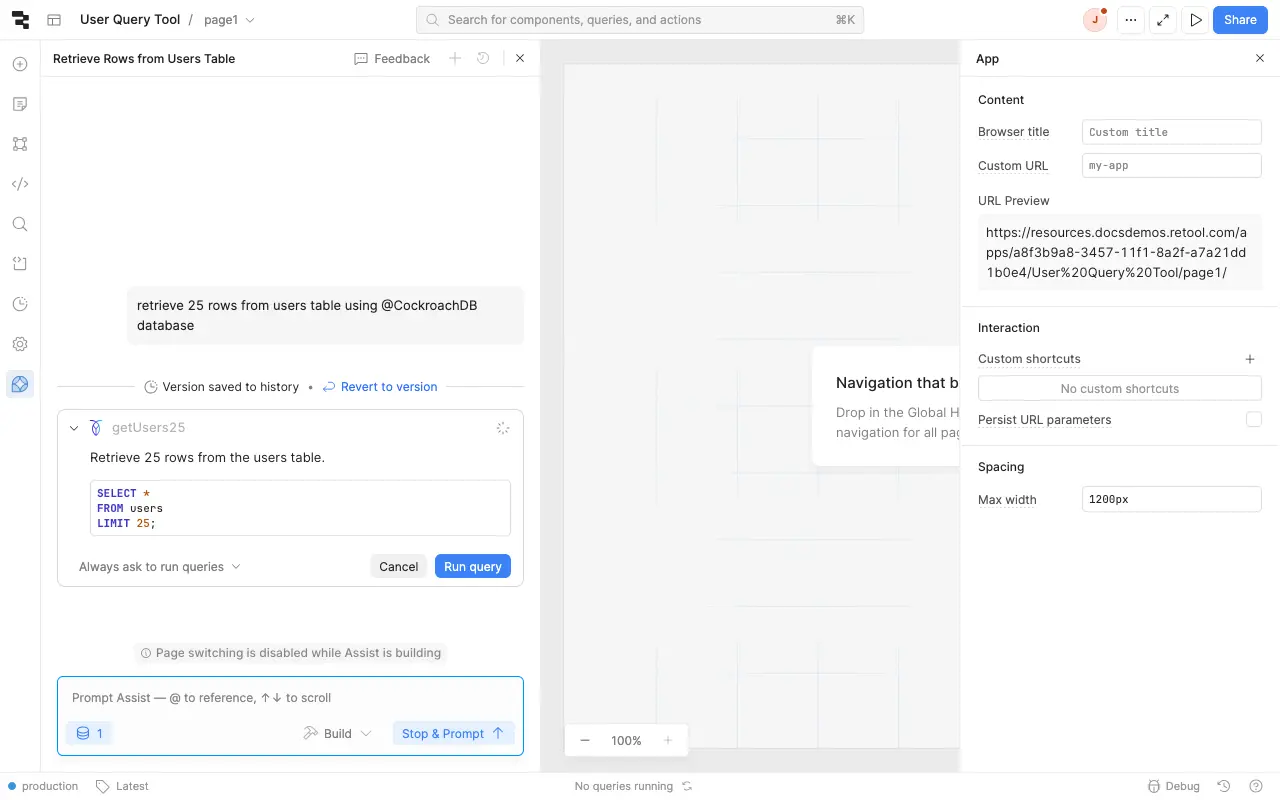1280x800 pixels.
Task: Expand the Always ask to run queries dropdown
Action: [160, 567]
